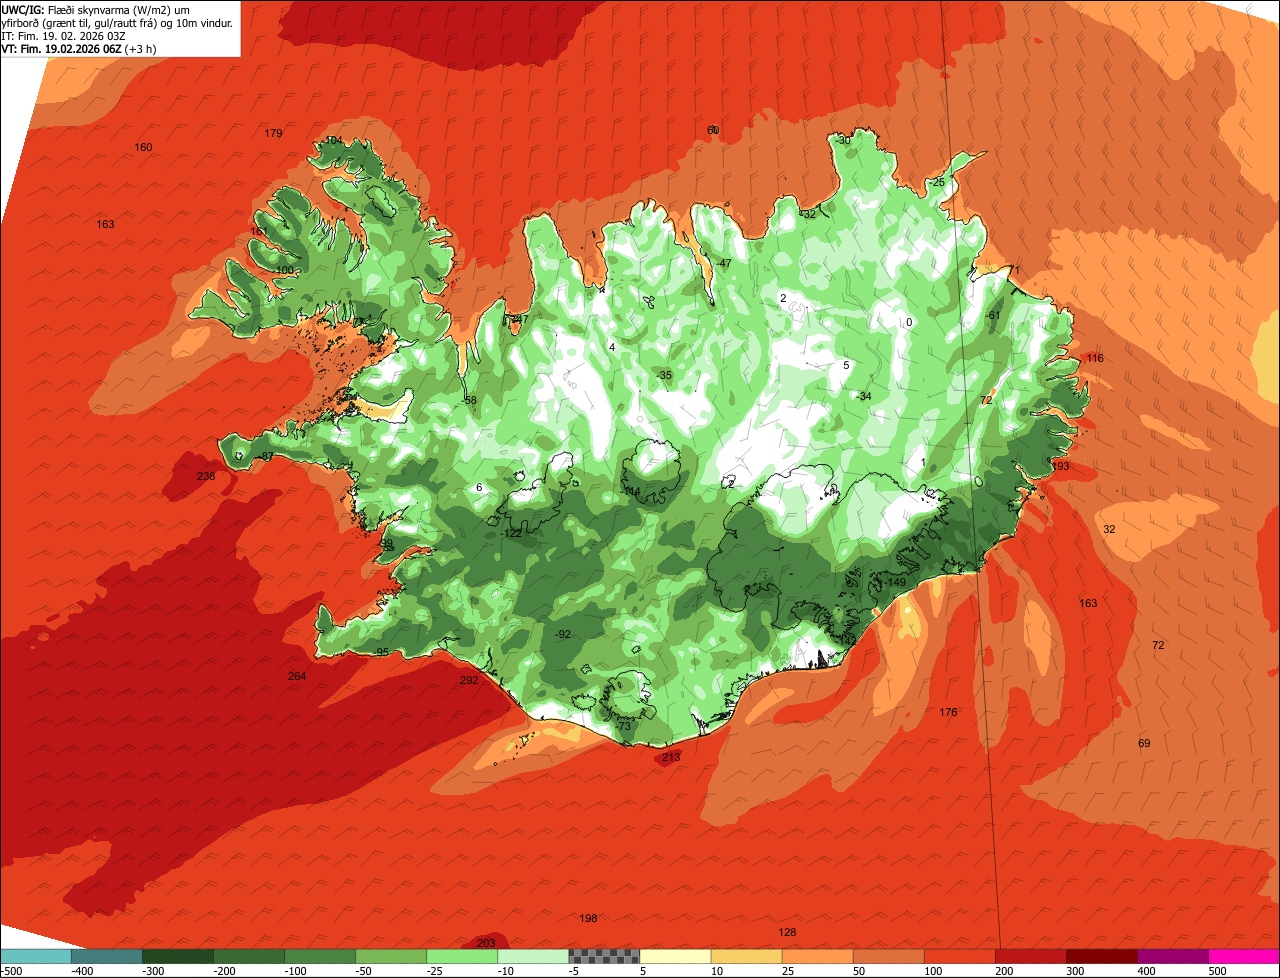This screenshot has height=978, width=1280.
Task: Click the map value '-30' at the northern tip
Action: (x=843, y=141)
